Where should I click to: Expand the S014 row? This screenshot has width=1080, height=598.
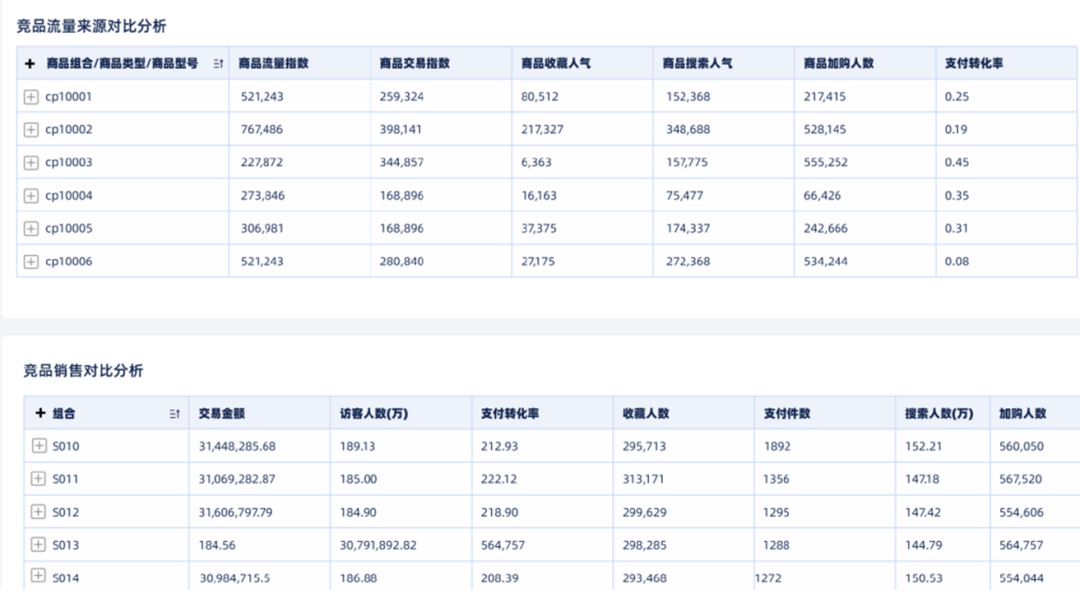(x=39, y=575)
